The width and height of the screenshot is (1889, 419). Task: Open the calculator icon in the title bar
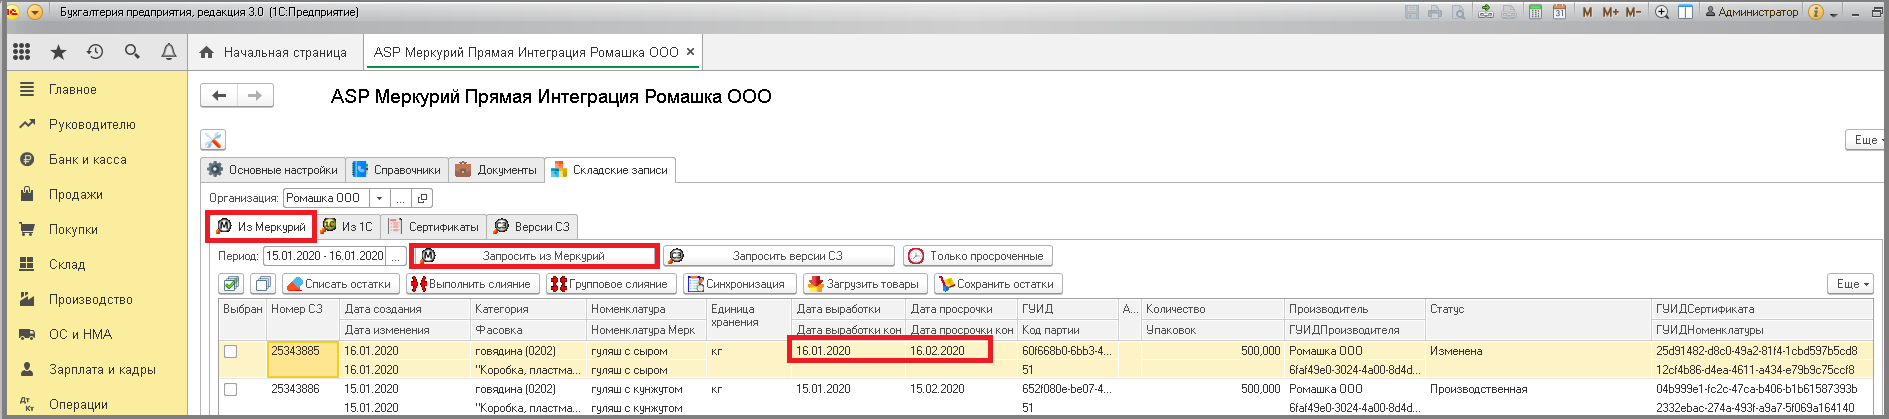pyautogui.click(x=1535, y=12)
